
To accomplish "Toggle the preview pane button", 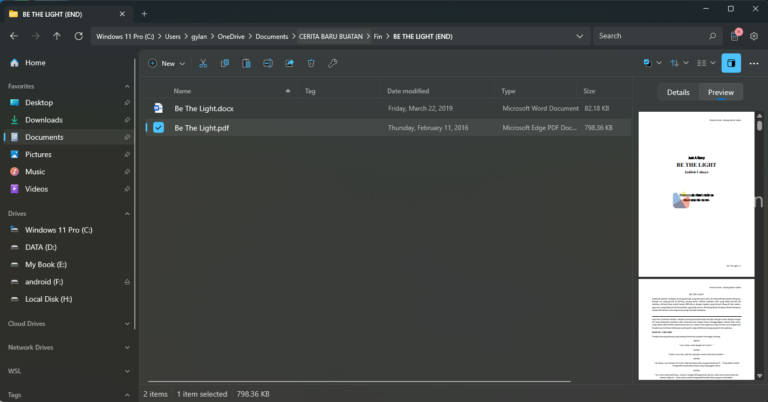I will coord(731,63).
